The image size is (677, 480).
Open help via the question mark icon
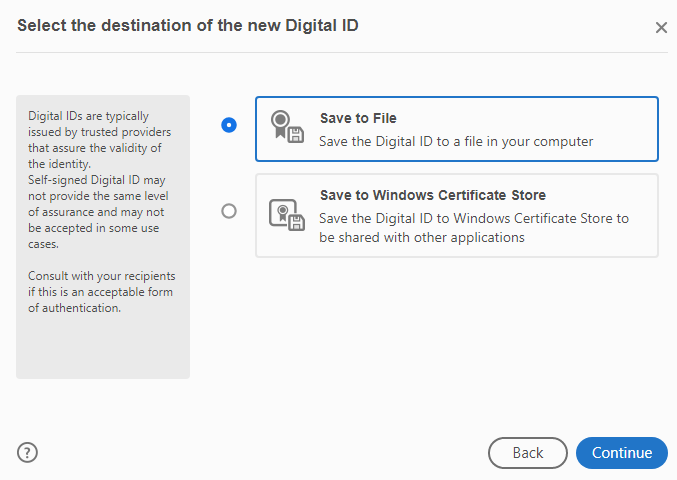[27, 452]
